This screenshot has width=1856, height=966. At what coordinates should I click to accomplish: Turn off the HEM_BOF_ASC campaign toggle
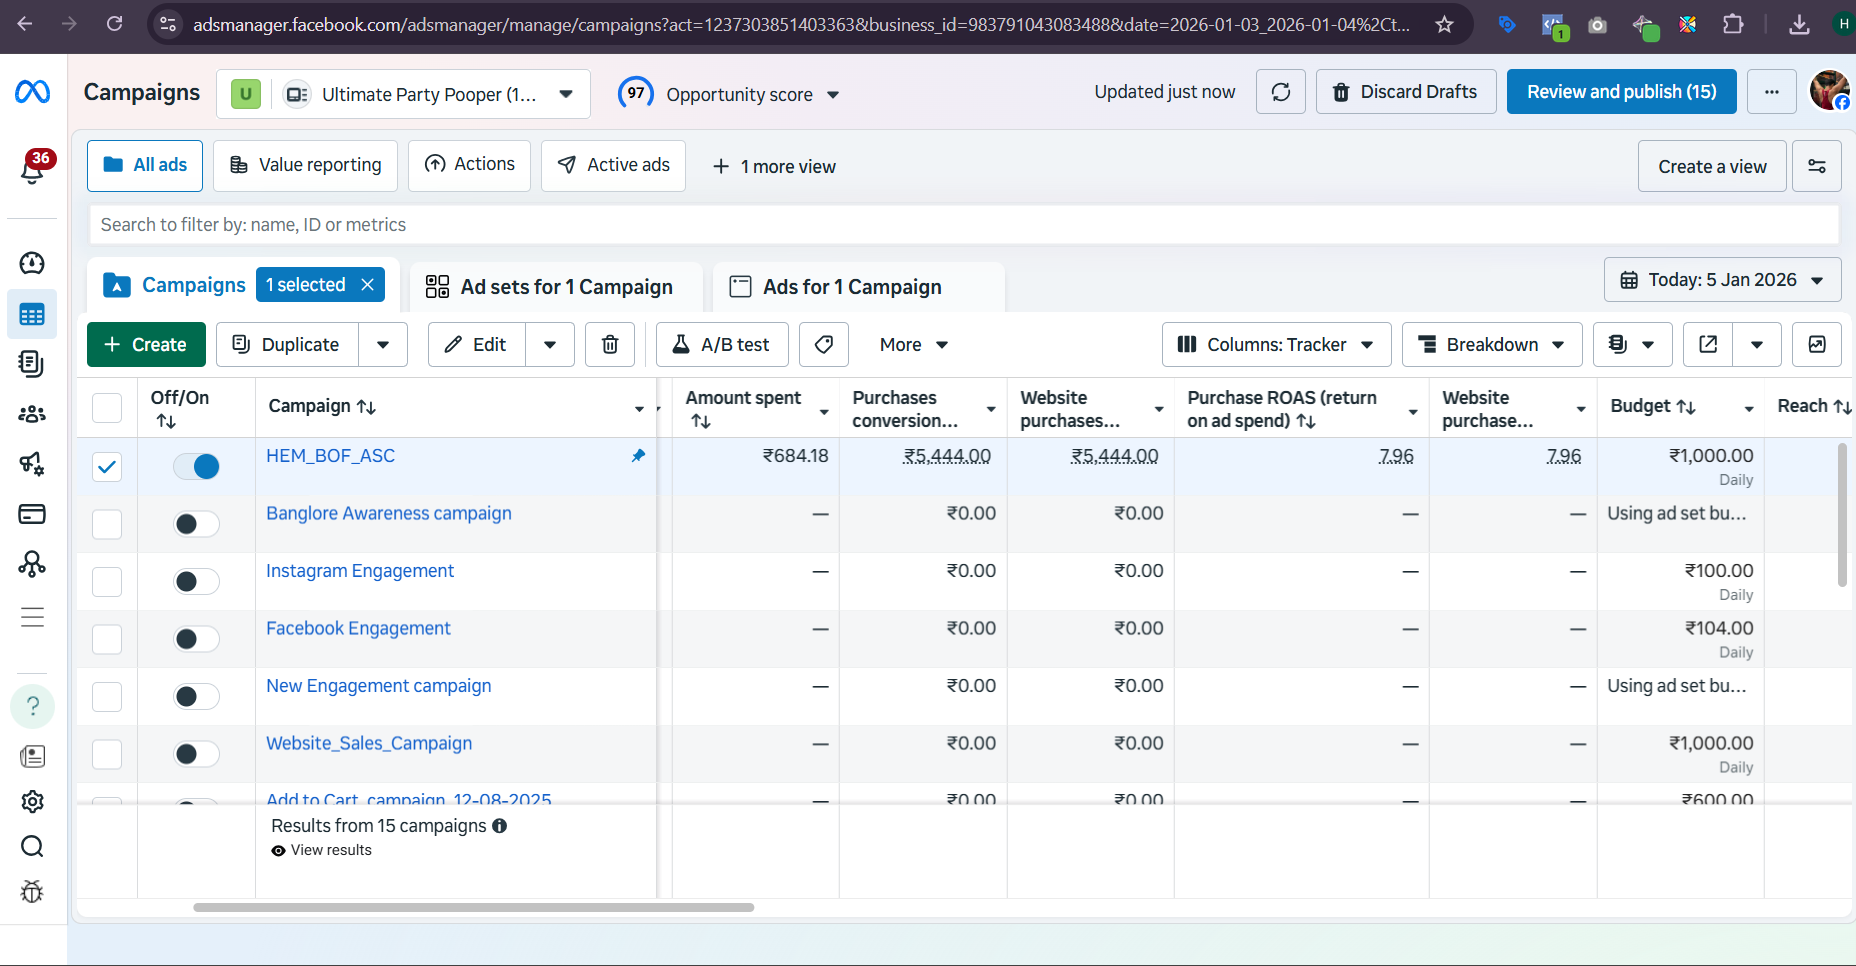tap(196, 467)
